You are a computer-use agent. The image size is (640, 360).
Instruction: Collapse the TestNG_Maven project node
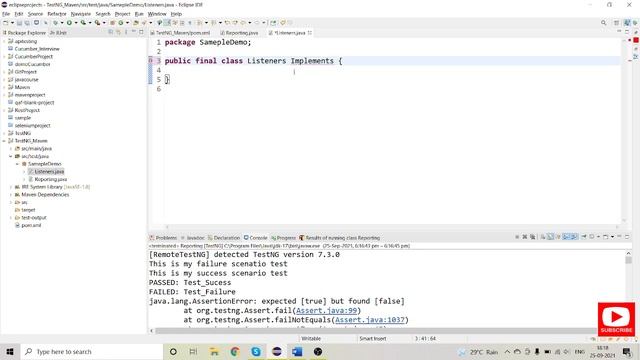pyautogui.click(x=4, y=141)
